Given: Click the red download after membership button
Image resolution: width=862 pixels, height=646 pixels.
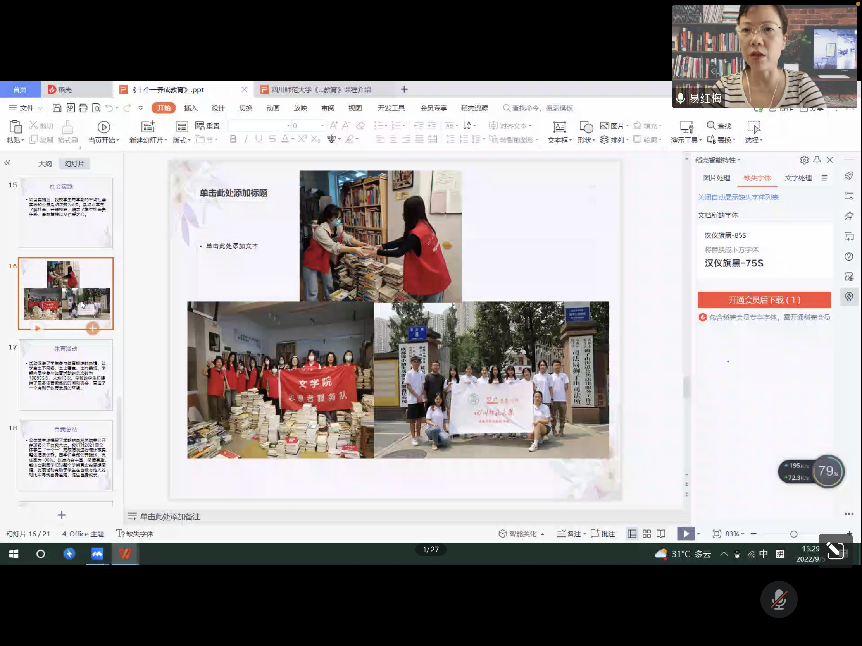Looking at the screenshot, I should click(x=764, y=300).
